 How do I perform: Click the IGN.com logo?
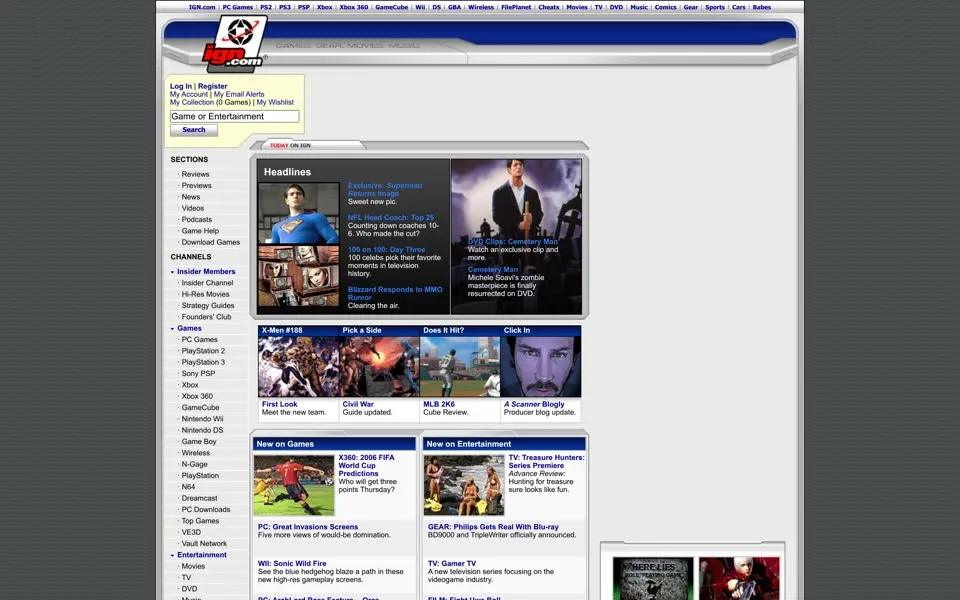tap(234, 43)
